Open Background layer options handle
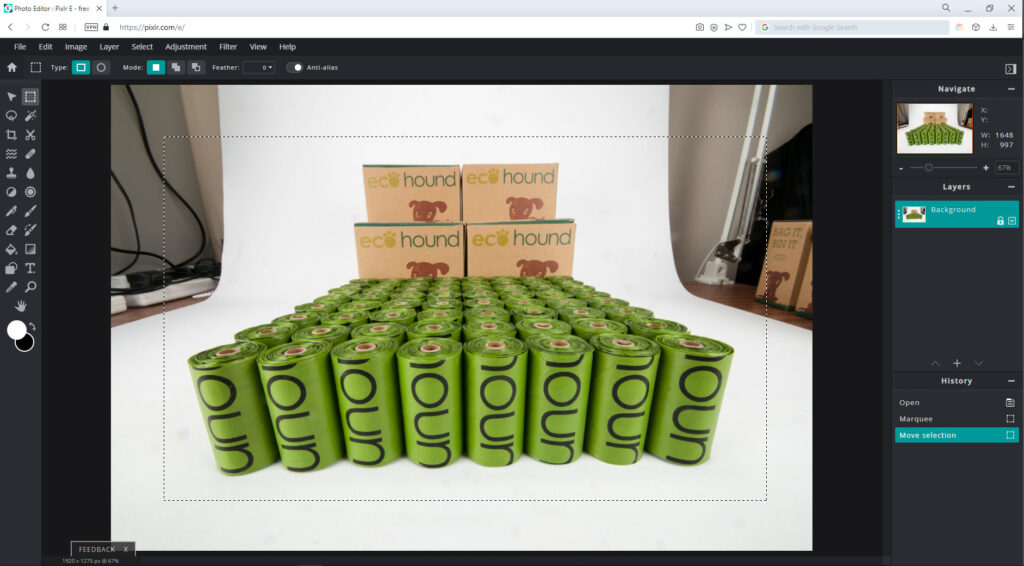This screenshot has width=1024, height=566. click(899, 214)
